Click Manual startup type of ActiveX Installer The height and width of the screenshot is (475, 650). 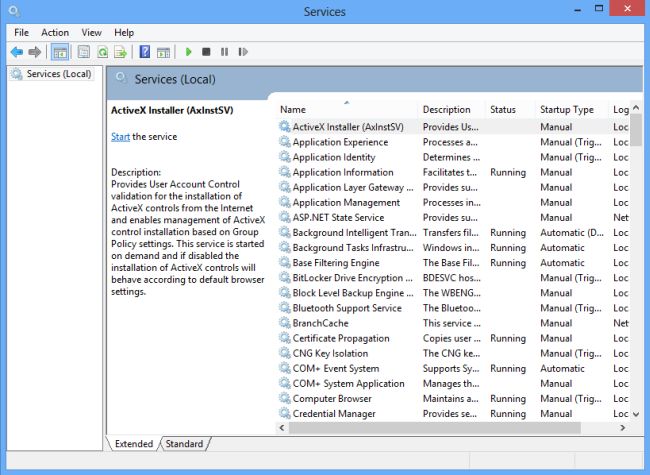556,127
